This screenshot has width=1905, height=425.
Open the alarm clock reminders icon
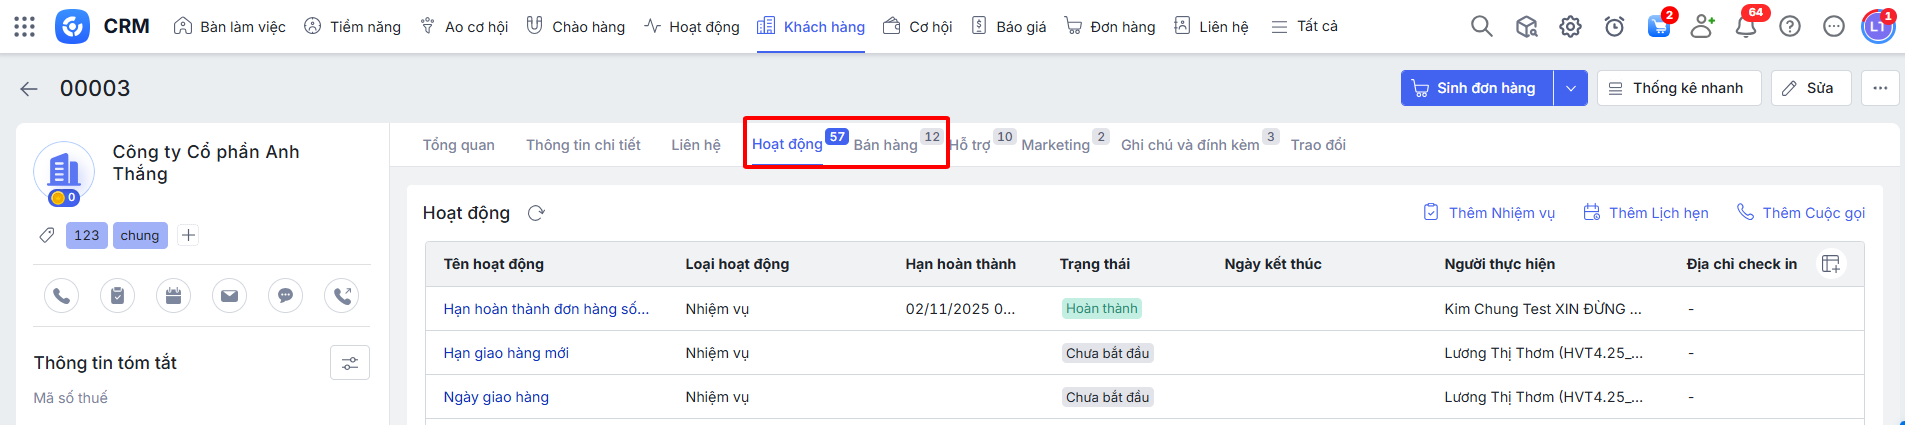(1614, 27)
